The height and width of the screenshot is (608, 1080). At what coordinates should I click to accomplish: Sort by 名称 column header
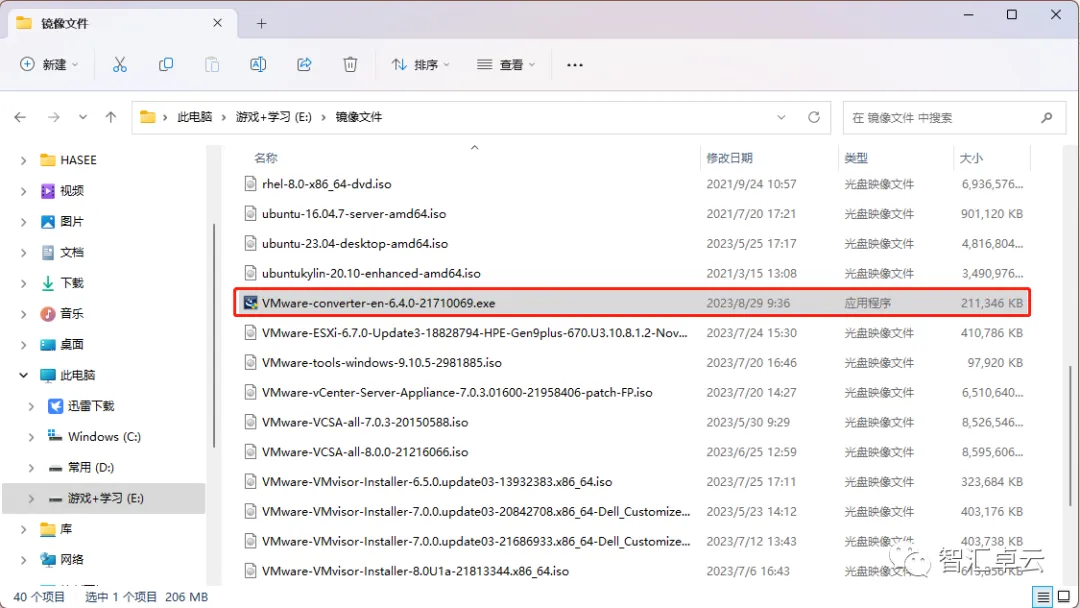tap(265, 158)
